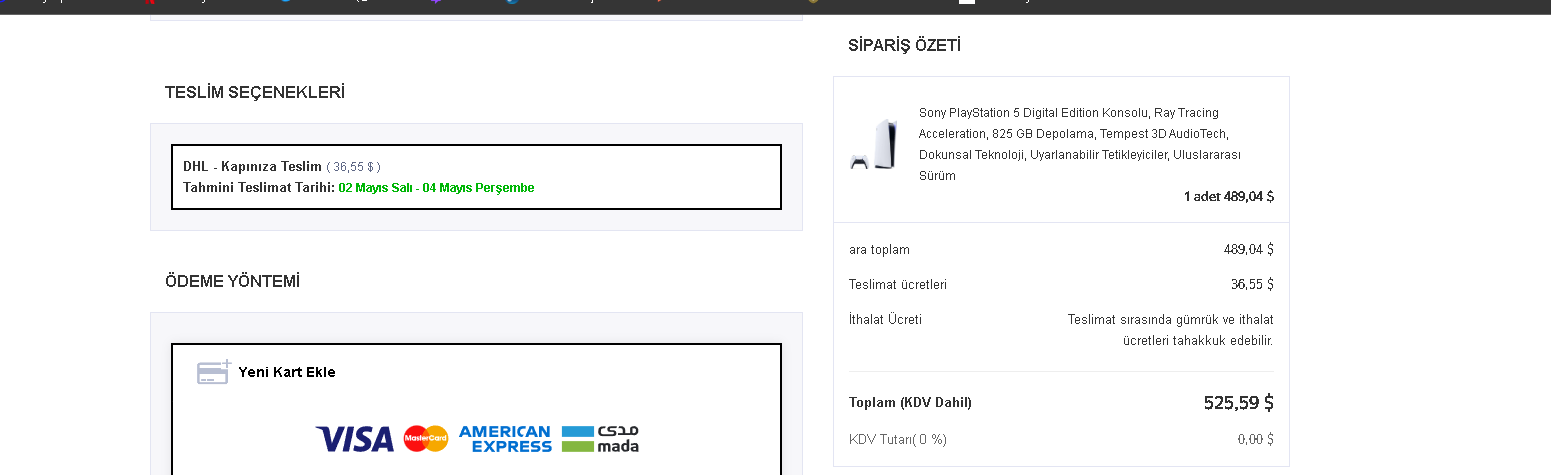The width and height of the screenshot is (1551, 475).
Task: Open the PlayStation 5 product thumbnail
Action: 873,144
